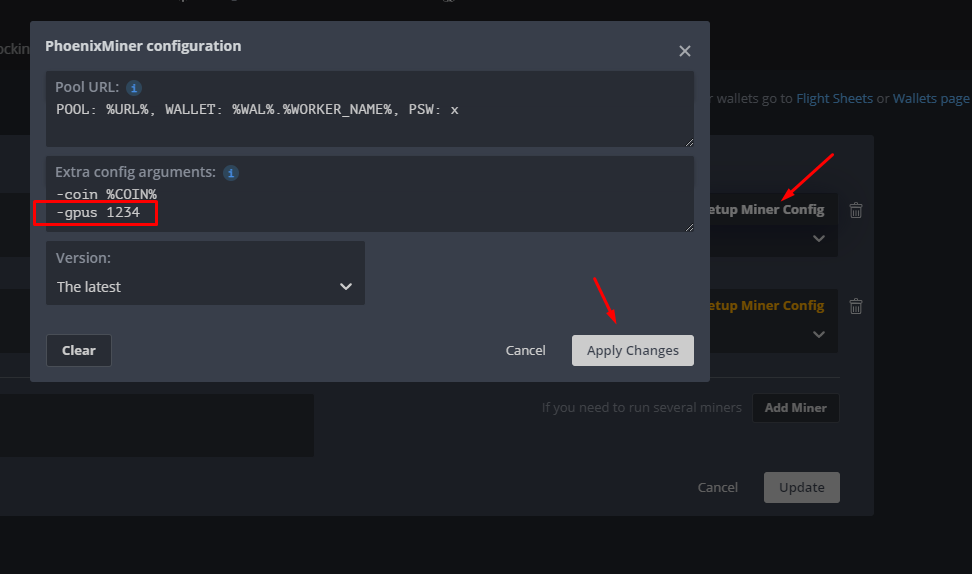Expand chevron under orange Setup Miner Config

pos(818,335)
